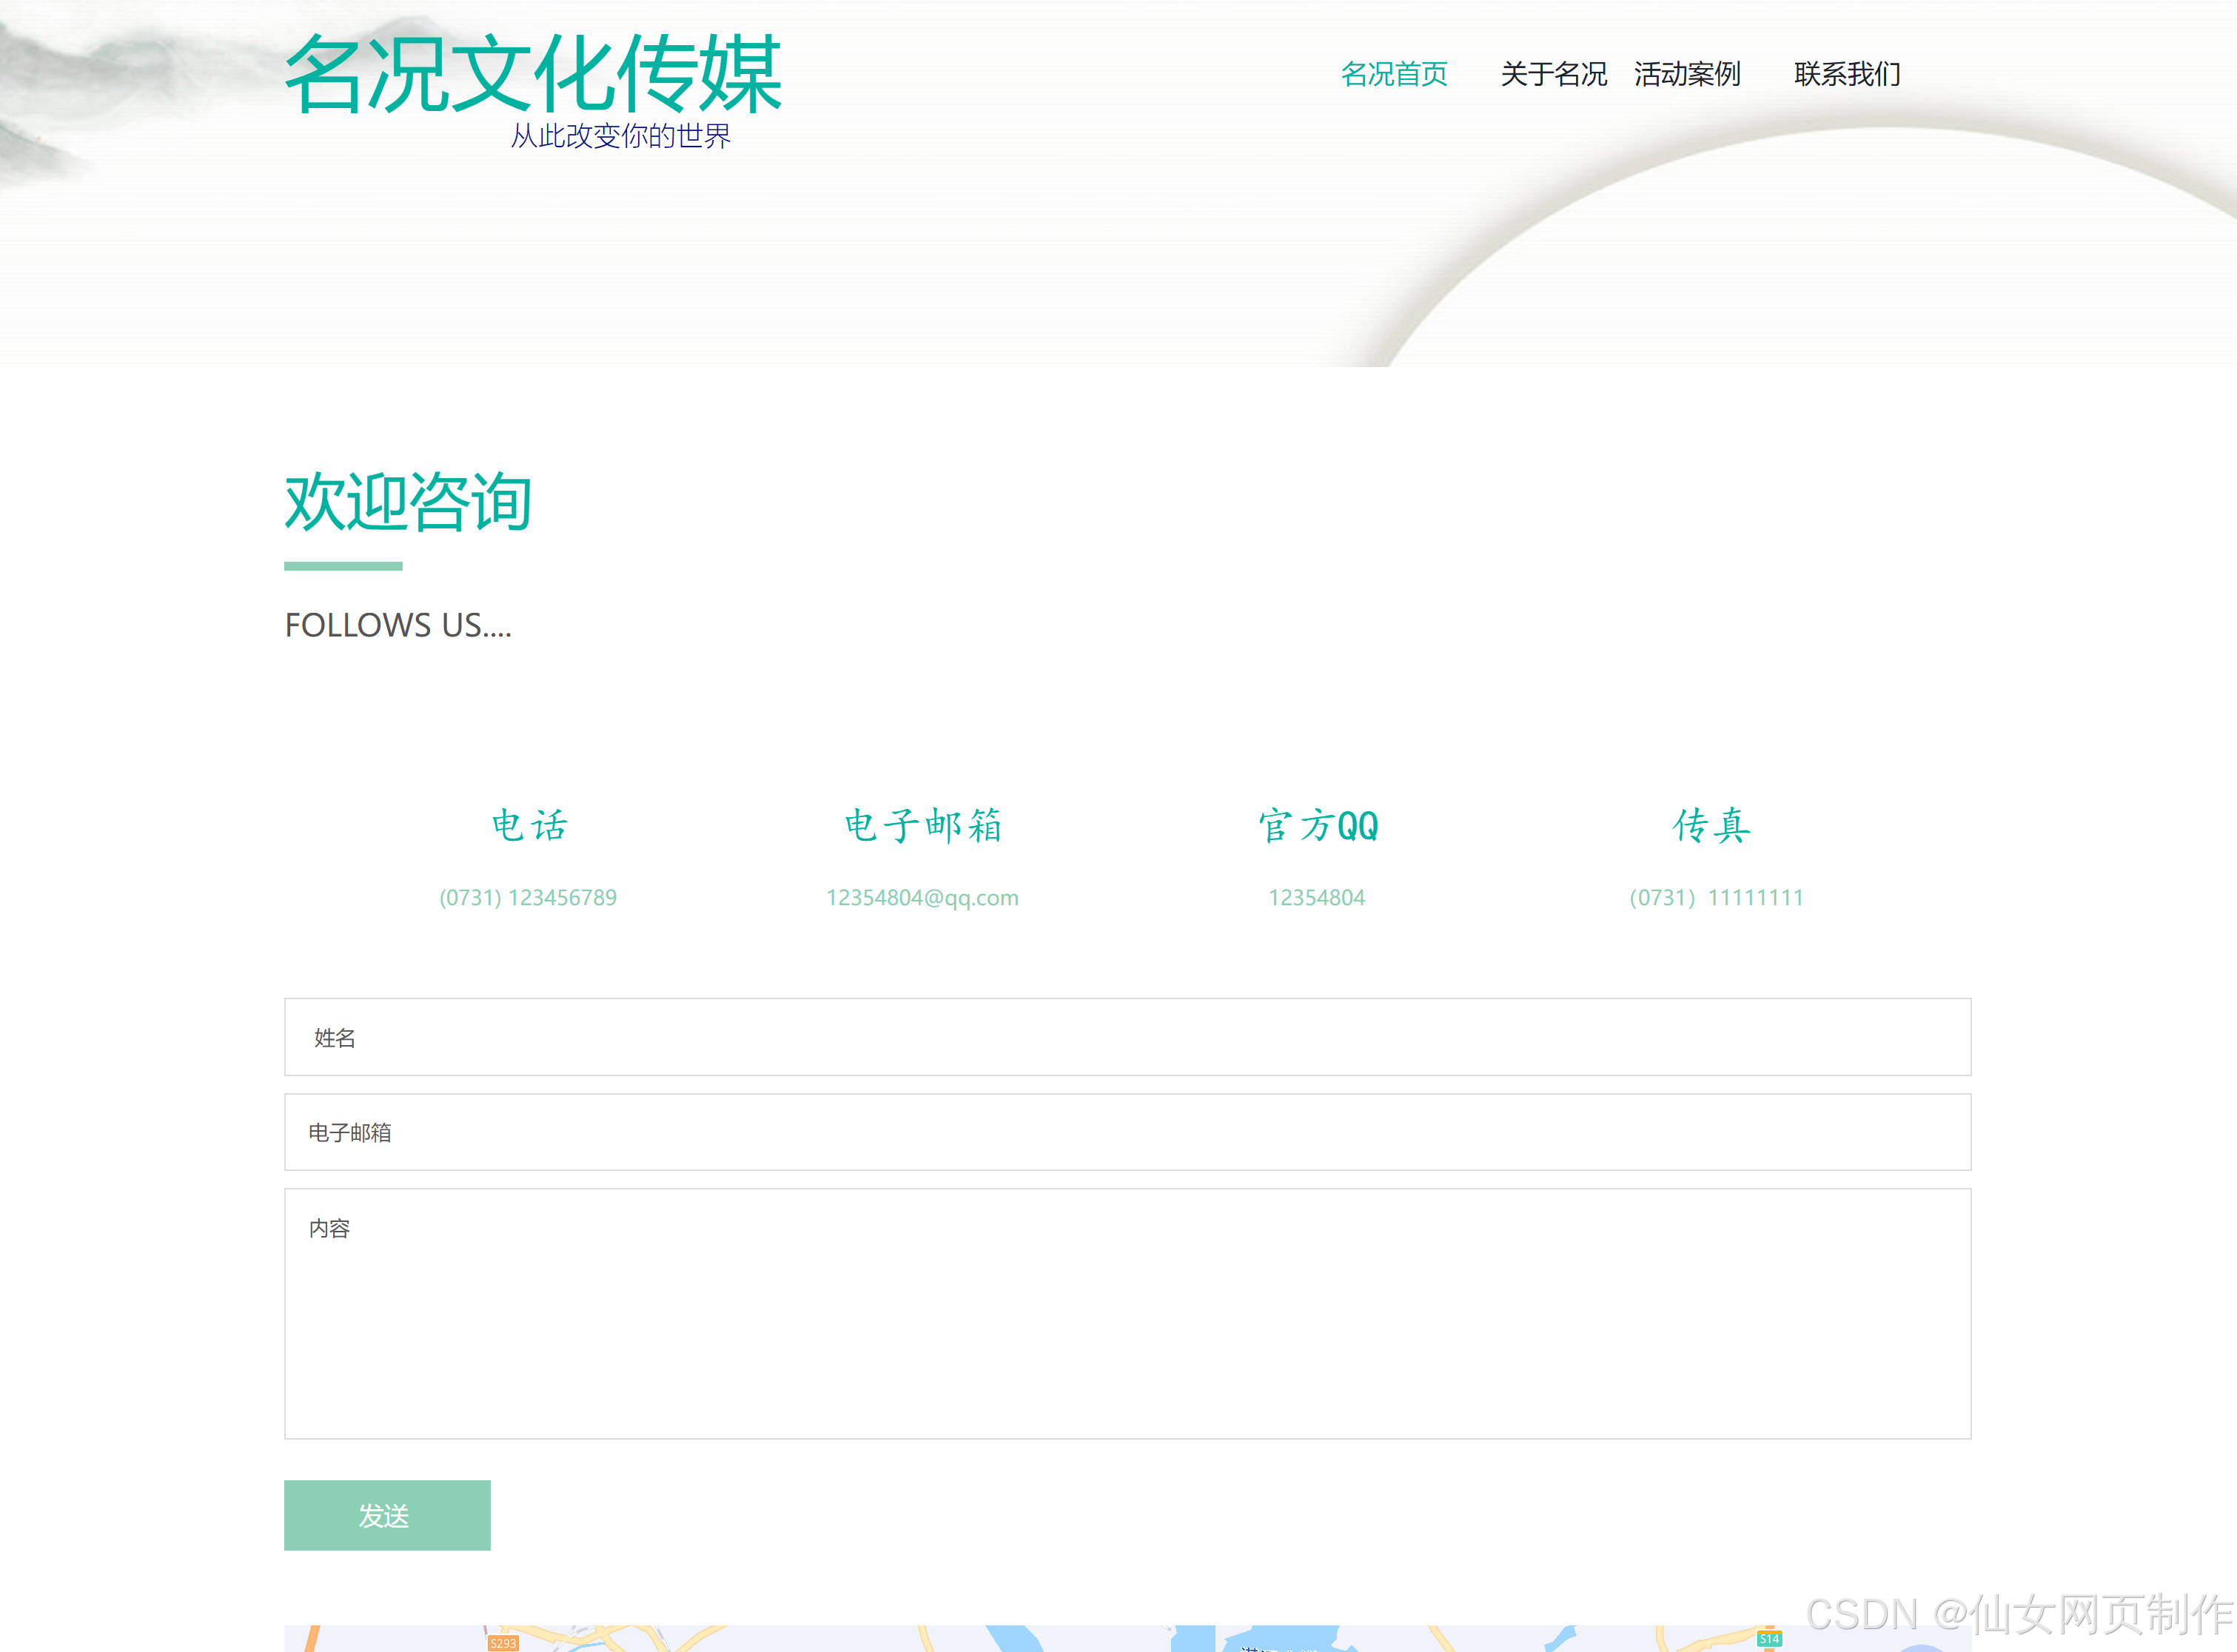Select 联系我们 in the navigation

[x=1847, y=74]
